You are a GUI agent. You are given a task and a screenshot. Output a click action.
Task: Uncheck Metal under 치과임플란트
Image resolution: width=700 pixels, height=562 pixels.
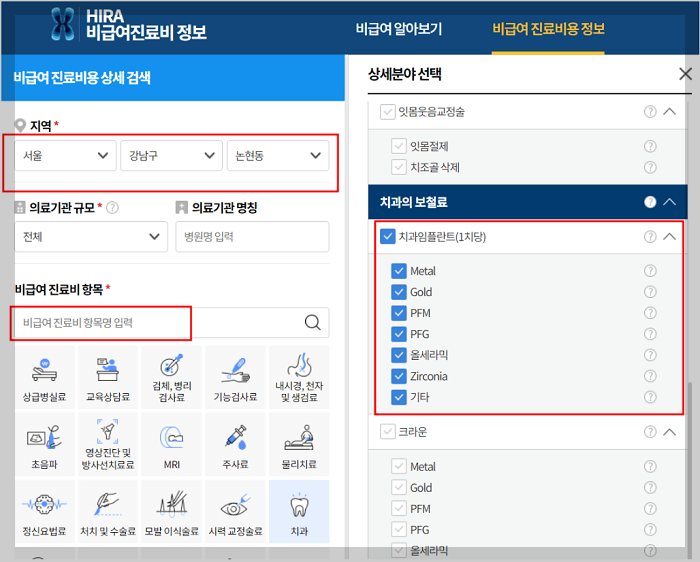coord(399,271)
